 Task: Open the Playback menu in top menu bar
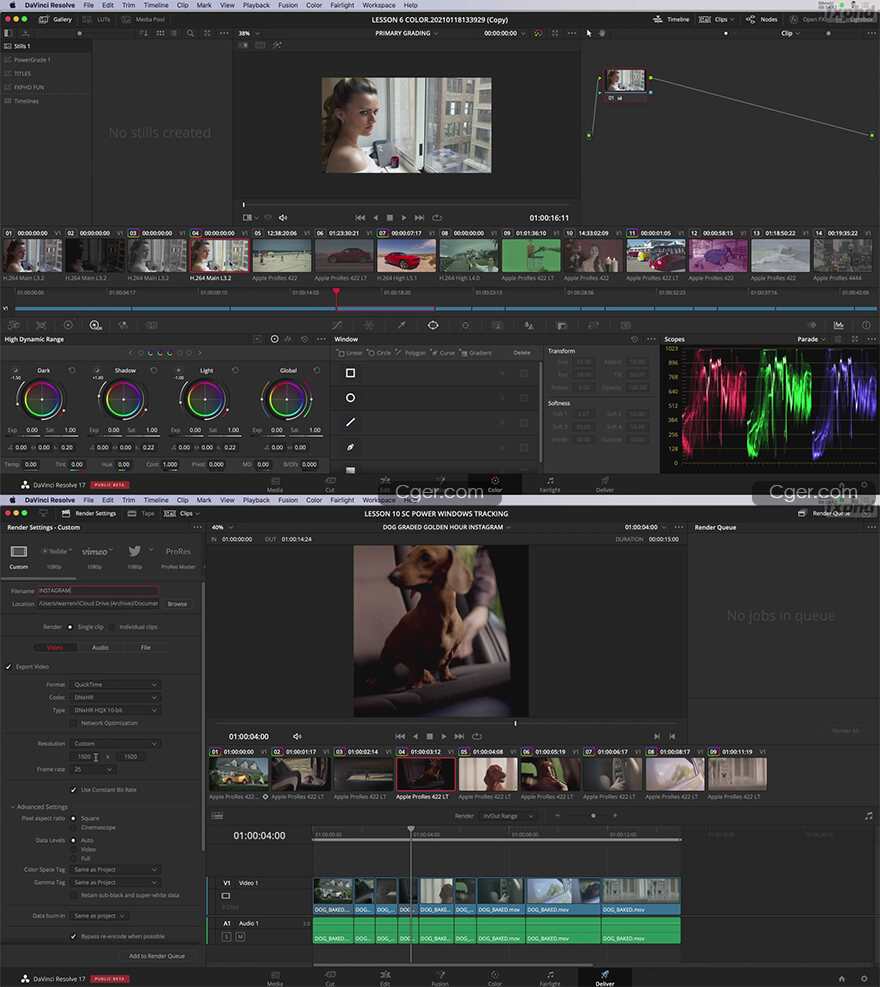pyautogui.click(x=256, y=5)
